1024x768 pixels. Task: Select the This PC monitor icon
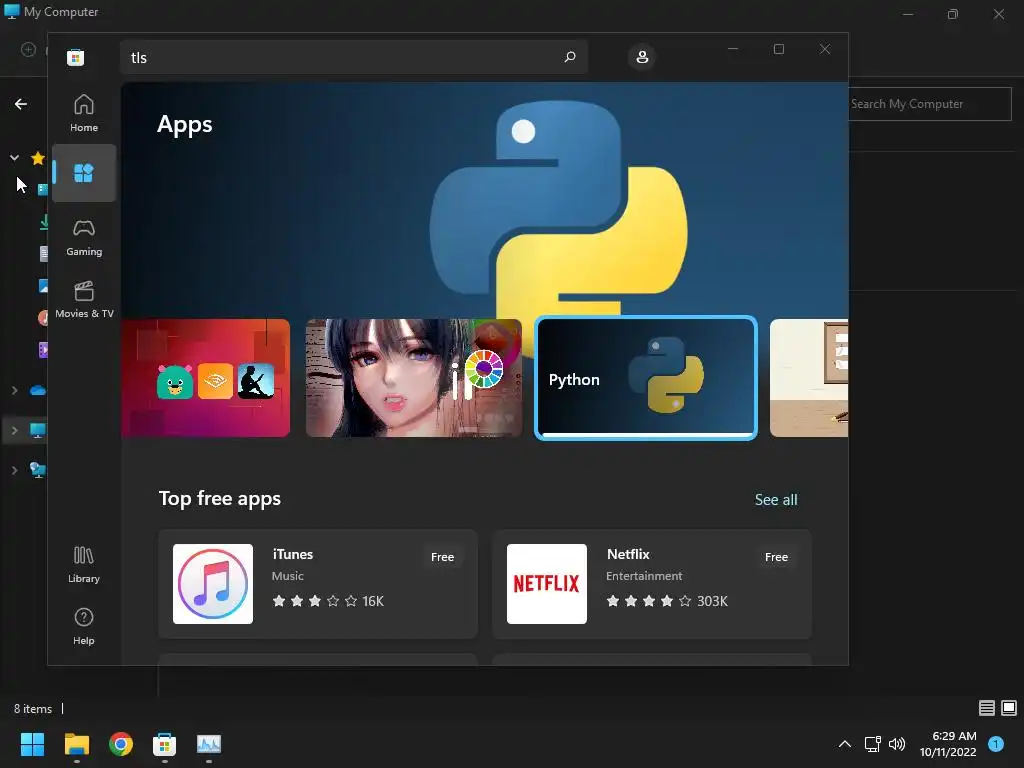pos(38,430)
